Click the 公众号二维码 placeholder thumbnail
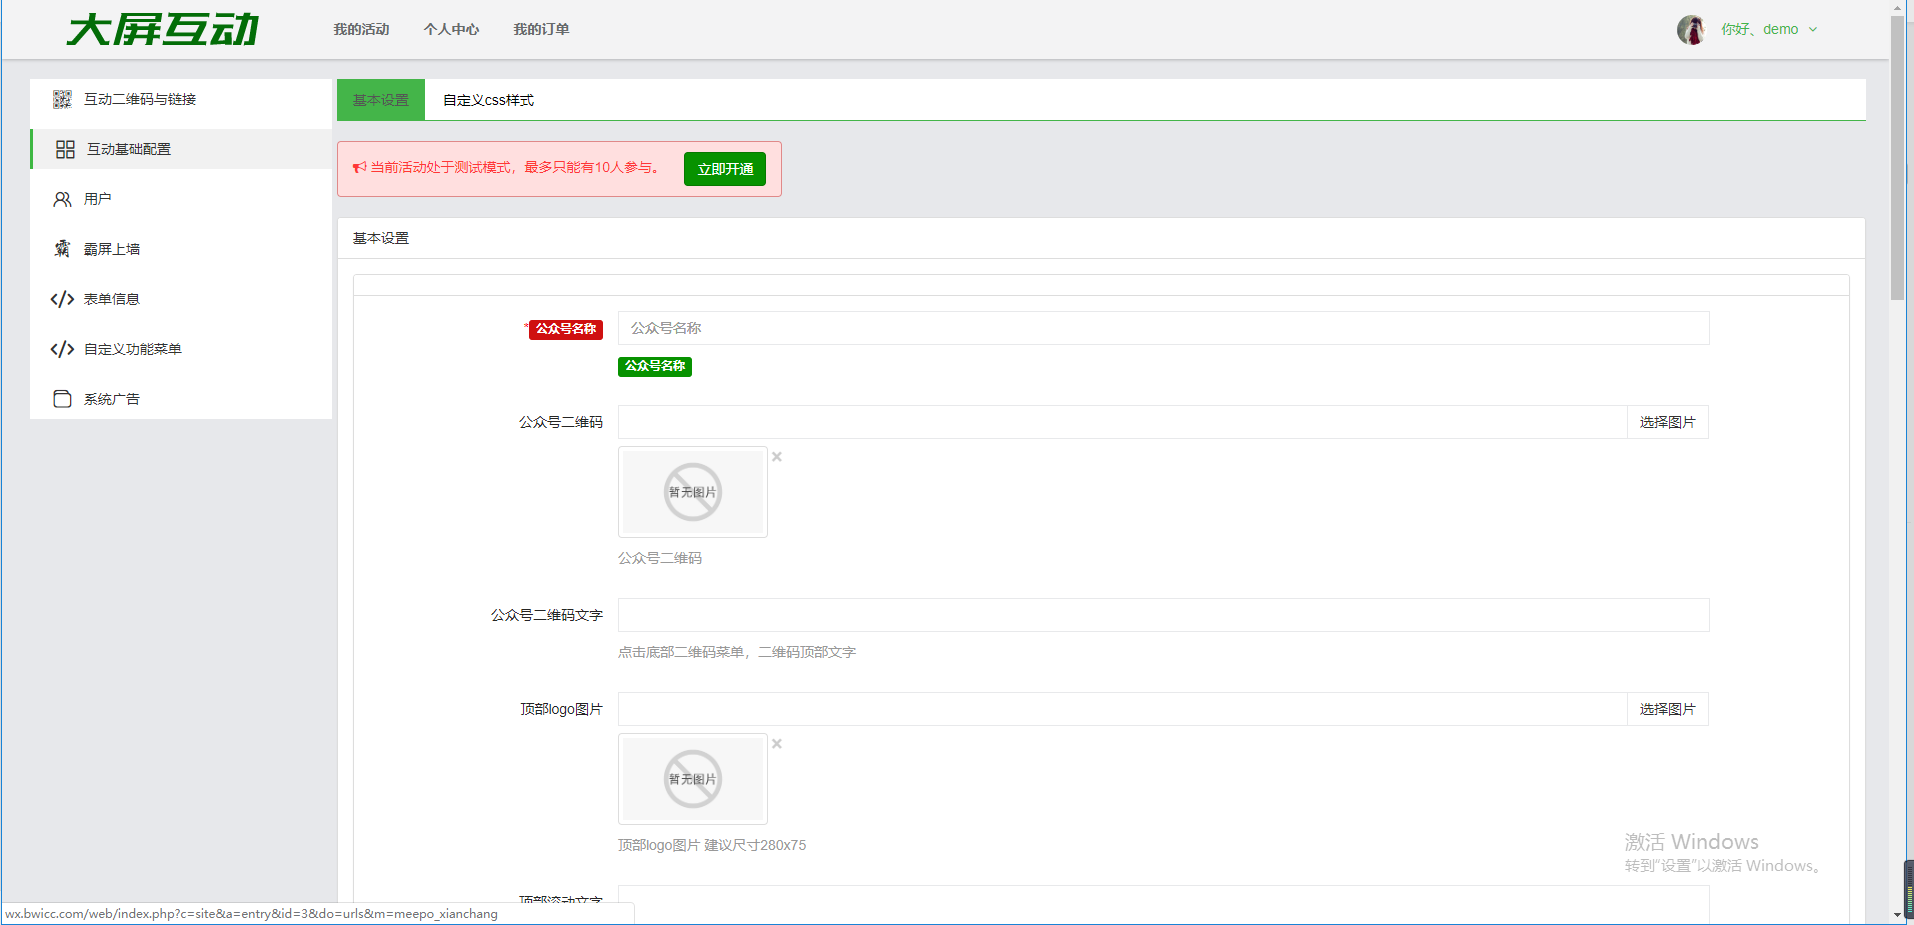This screenshot has height=925, width=1914. pos(693,492)
